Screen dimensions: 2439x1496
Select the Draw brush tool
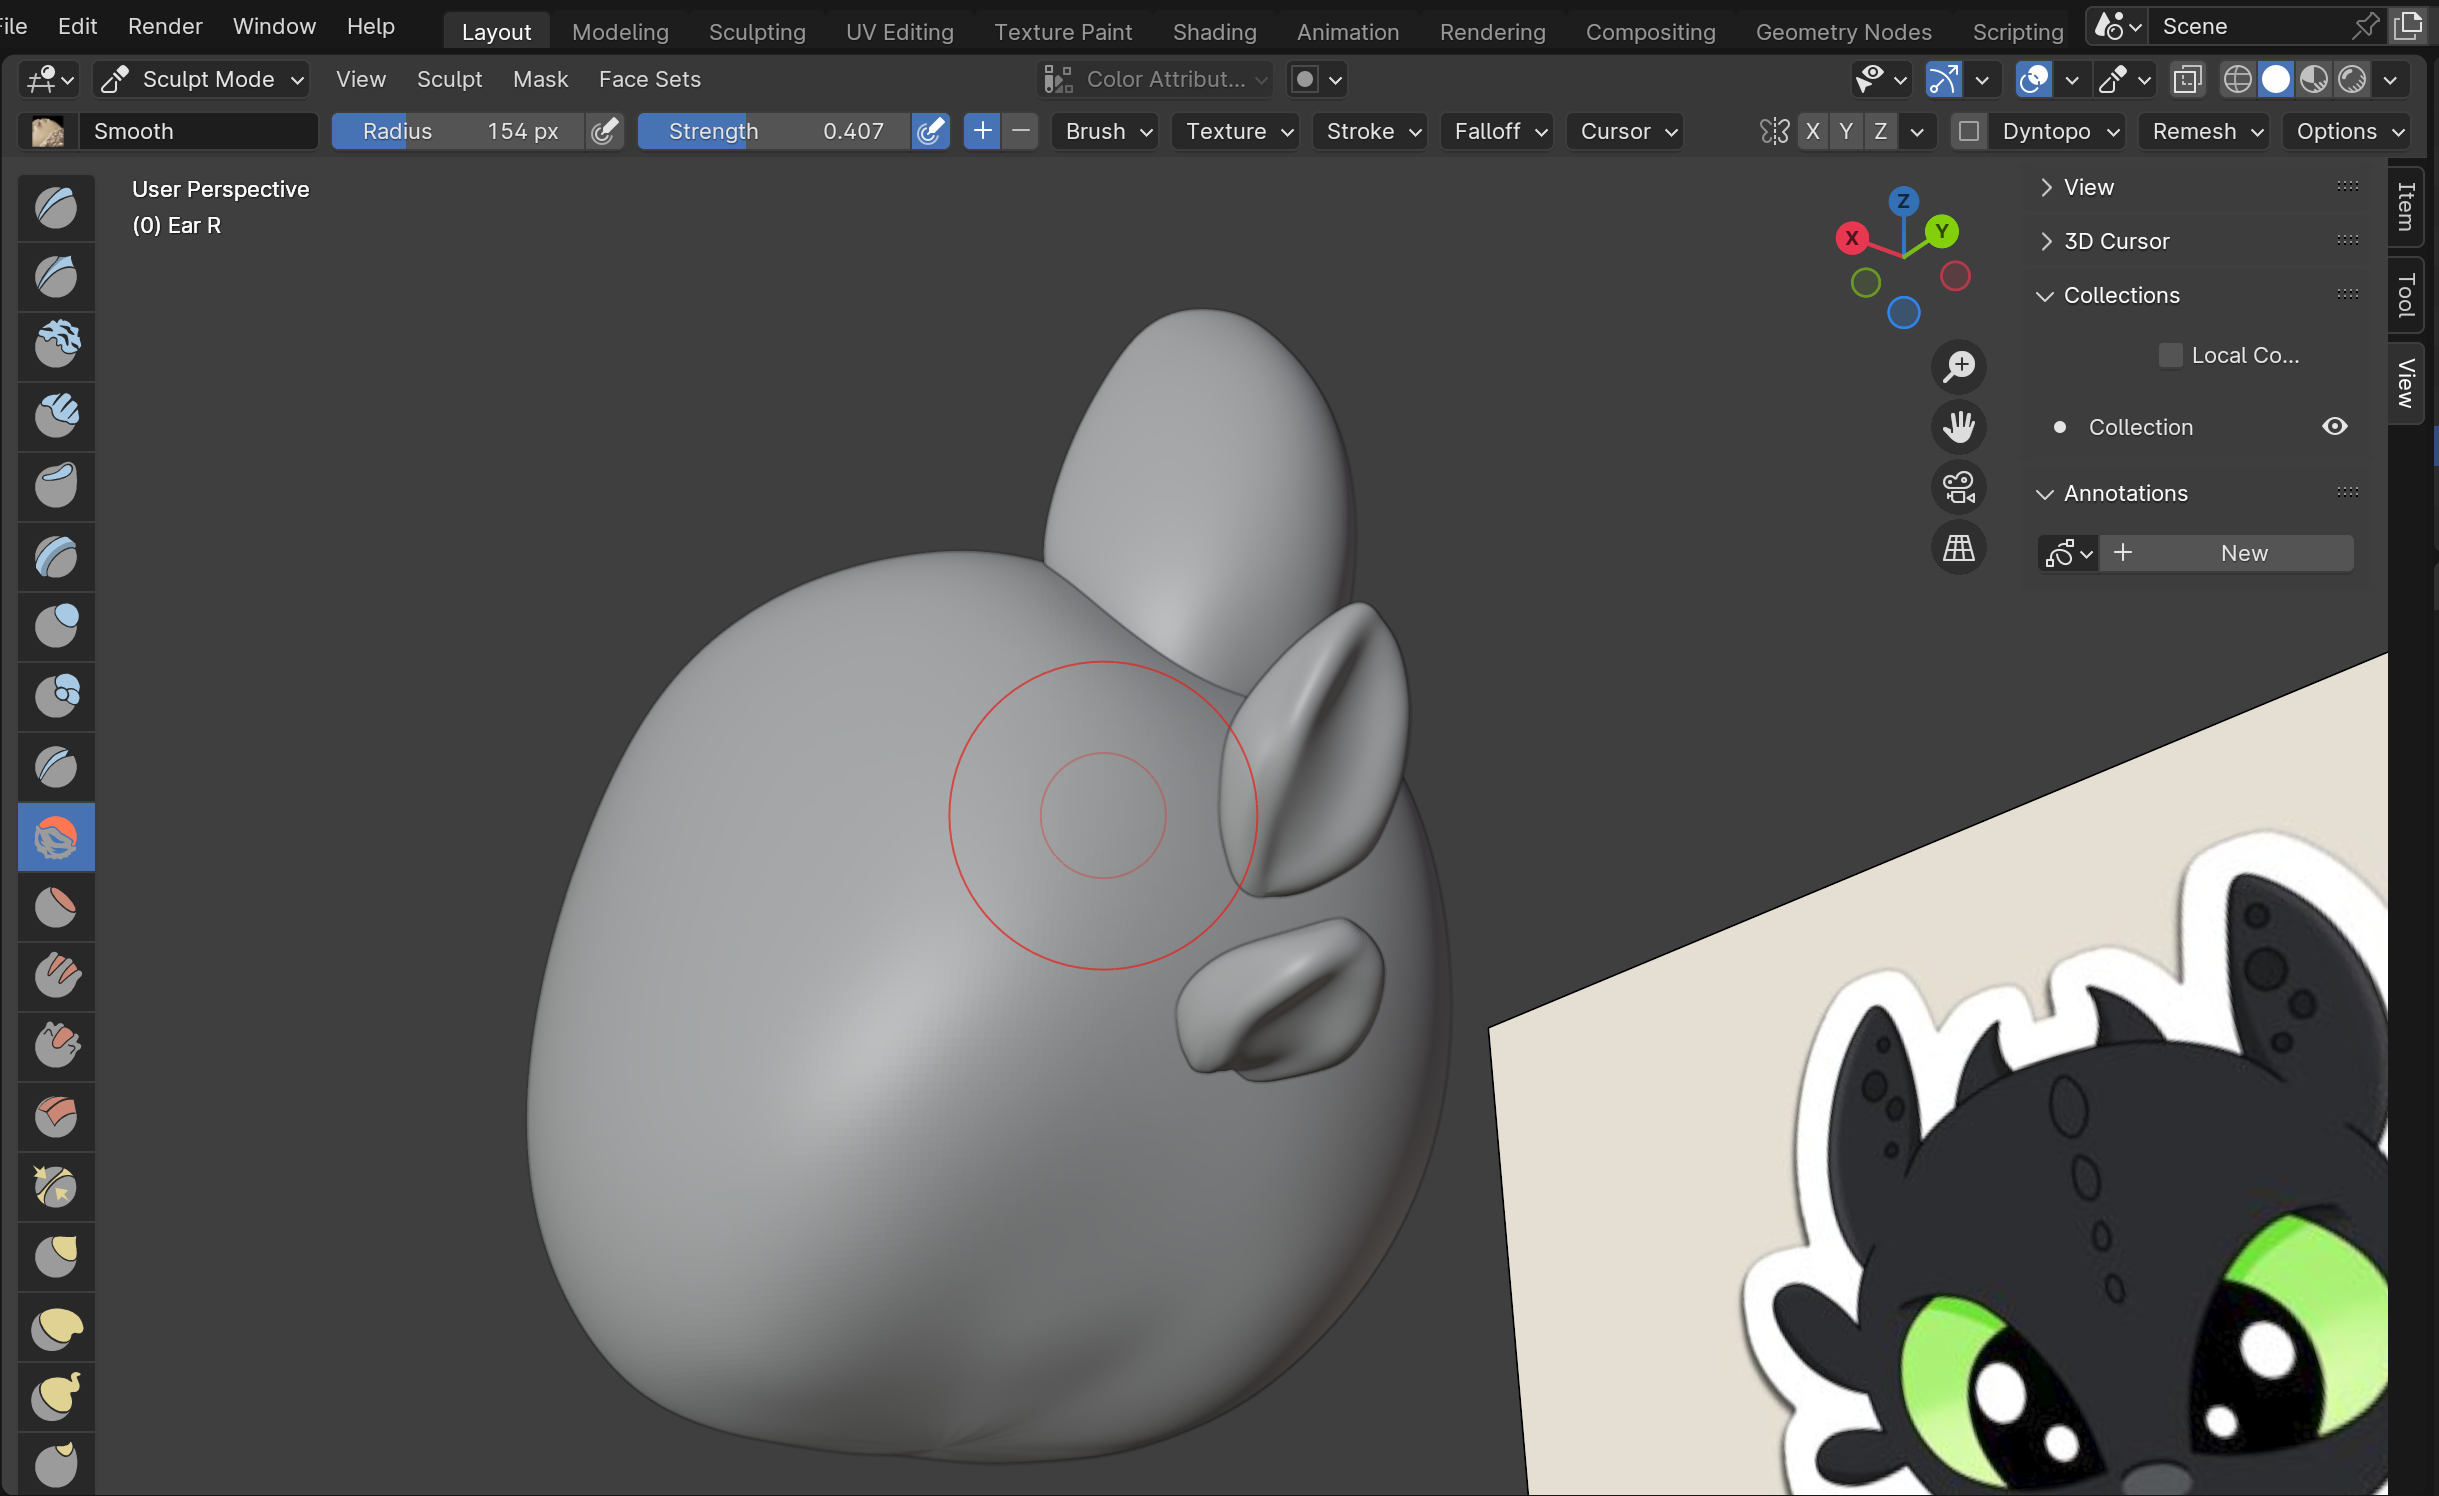56,207
